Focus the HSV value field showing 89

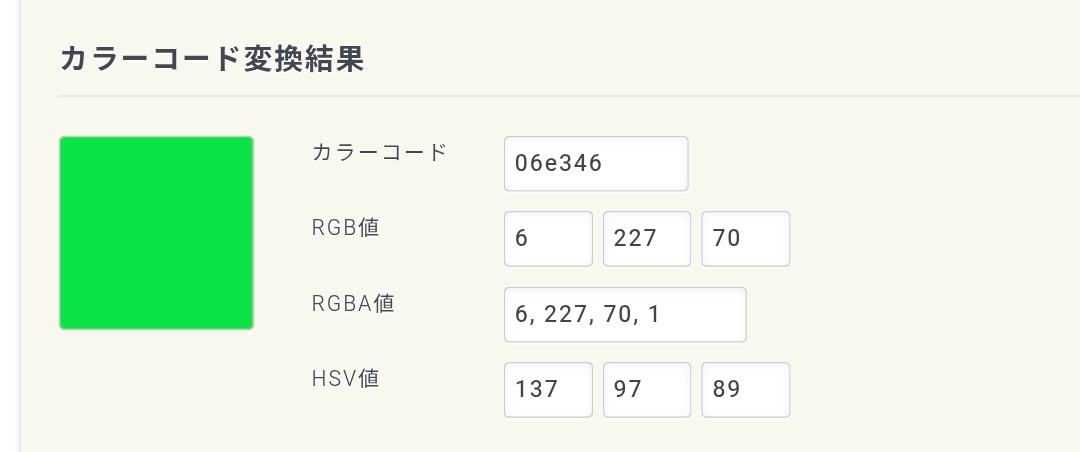[745, 389]
